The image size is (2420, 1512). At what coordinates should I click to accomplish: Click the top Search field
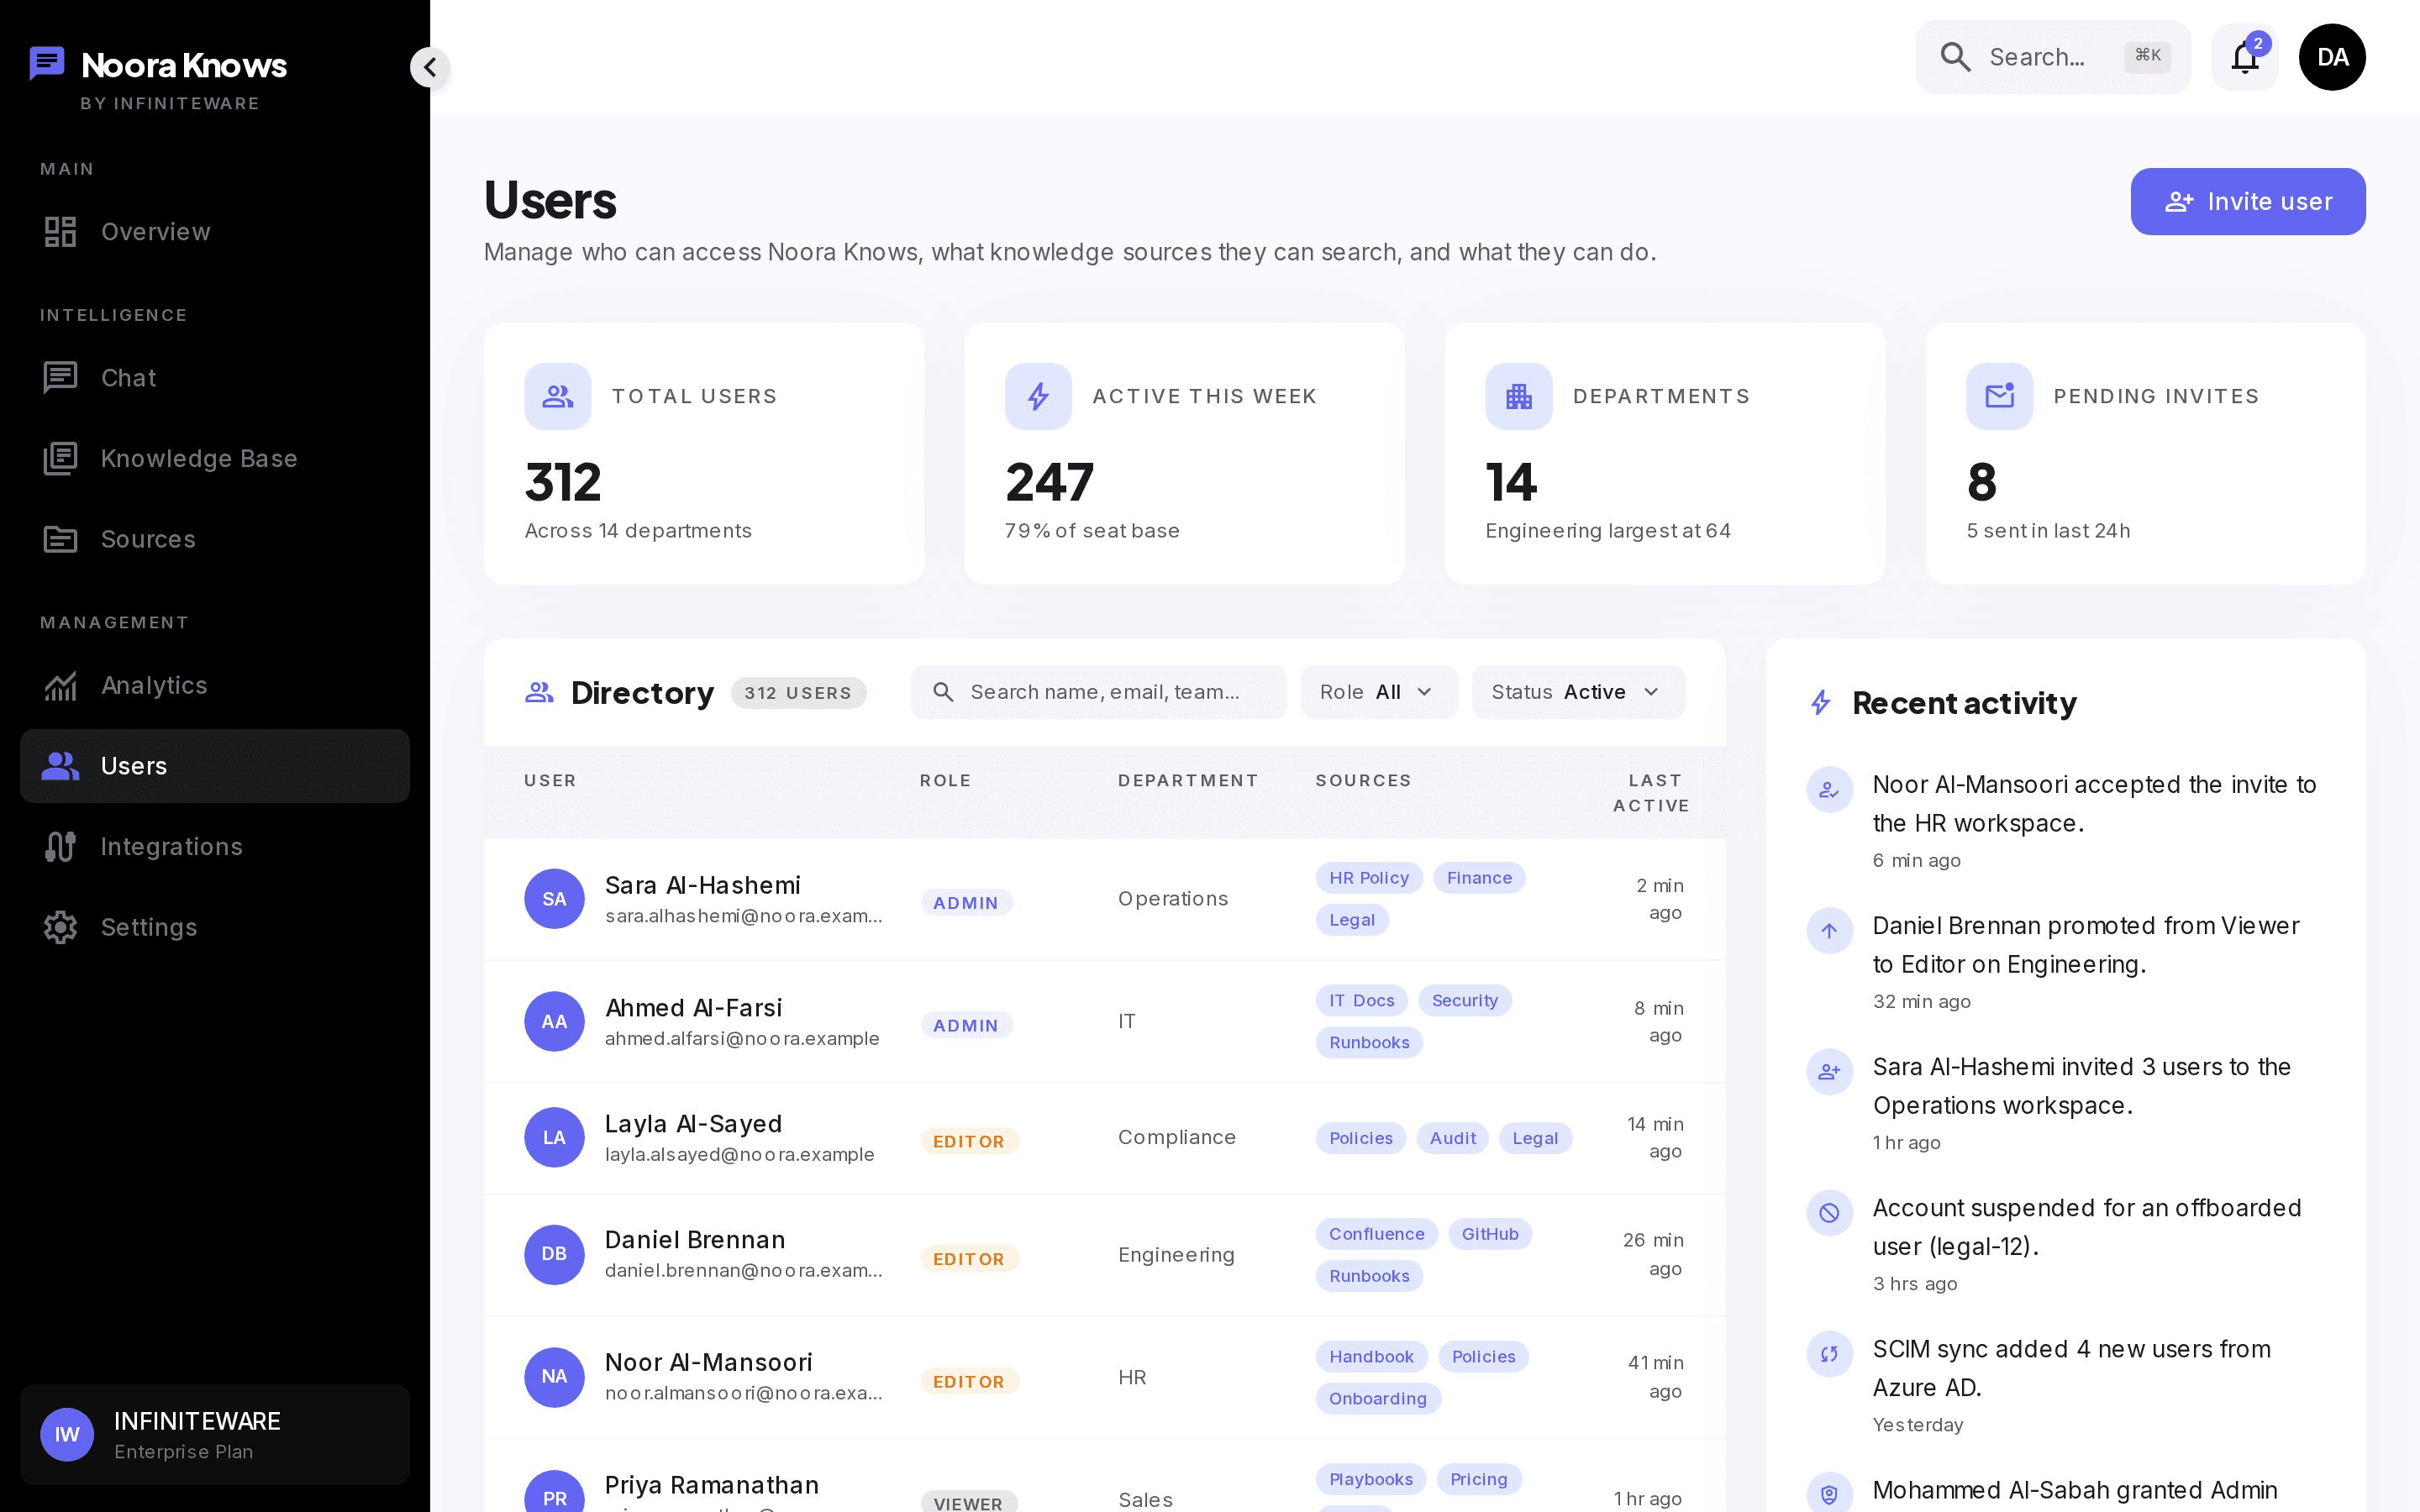point(2053,57)
